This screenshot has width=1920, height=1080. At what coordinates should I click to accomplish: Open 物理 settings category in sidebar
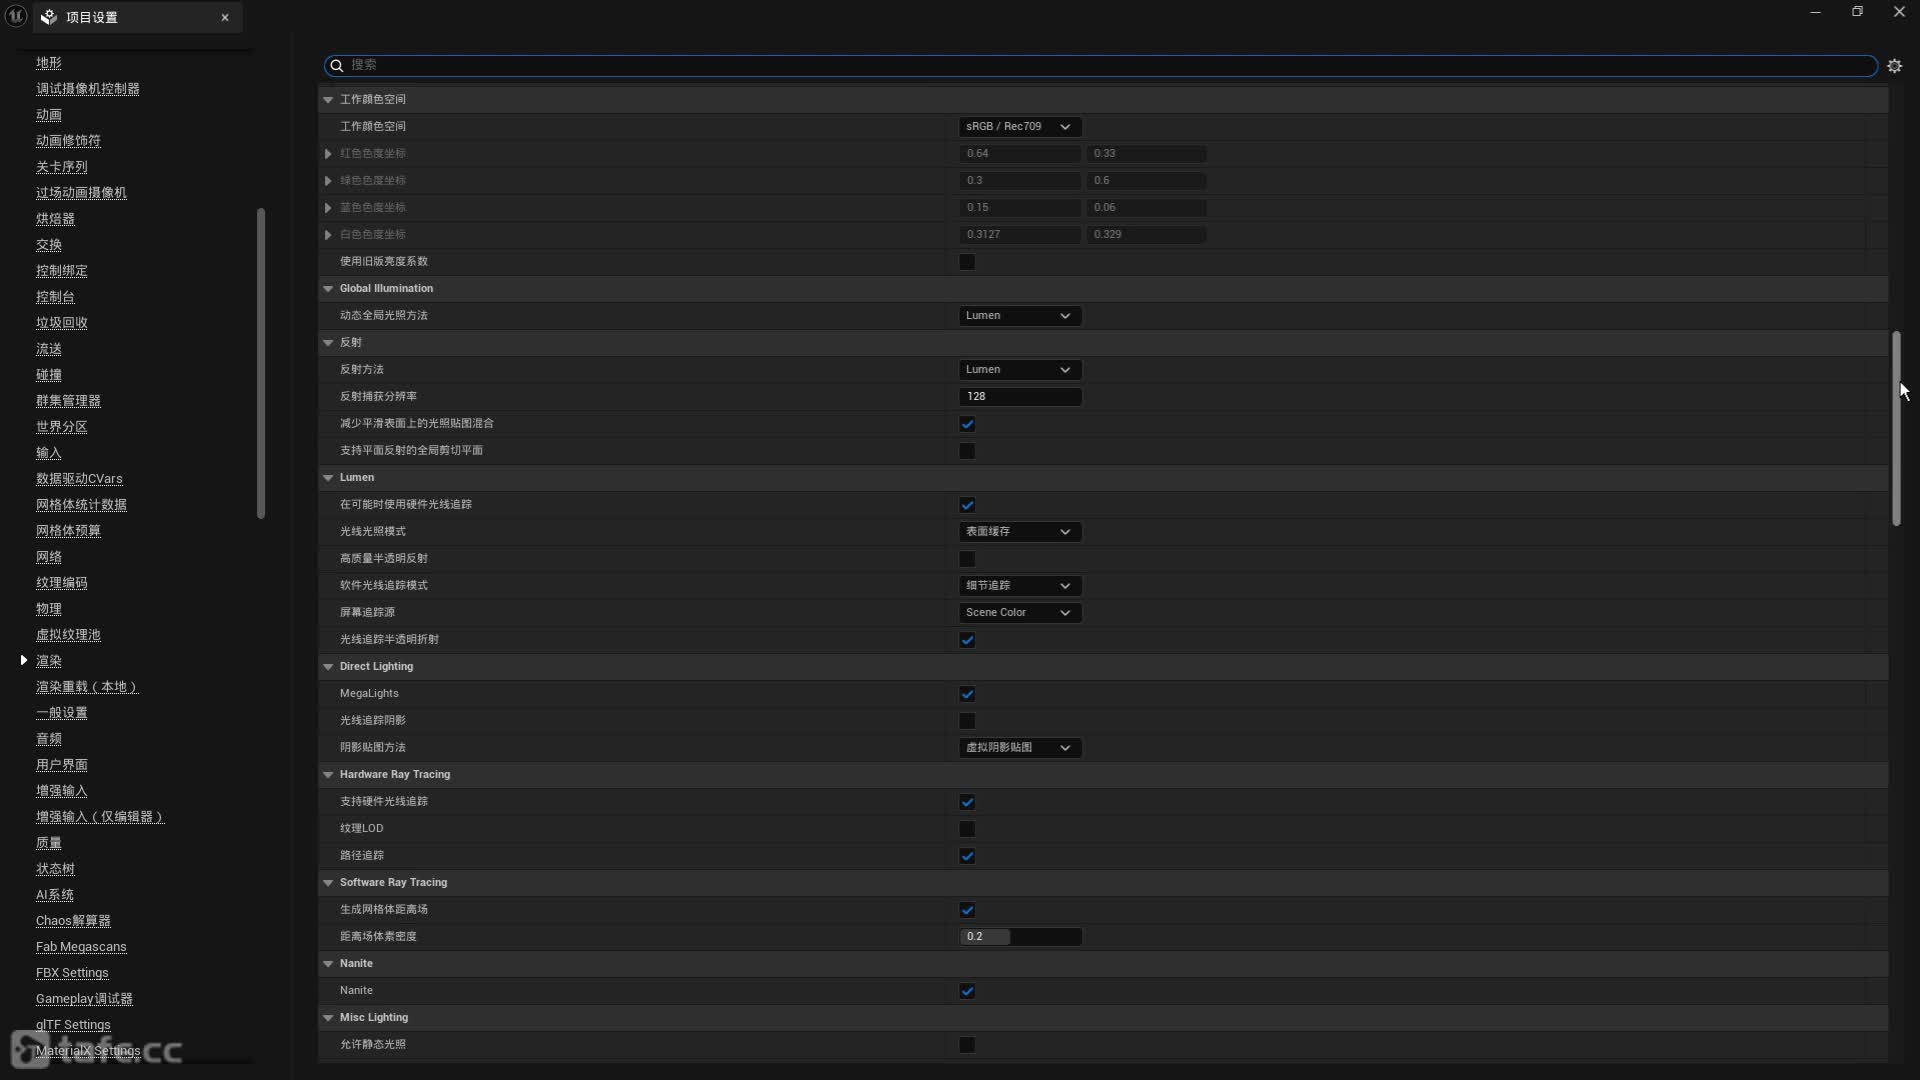pos(49,609)
